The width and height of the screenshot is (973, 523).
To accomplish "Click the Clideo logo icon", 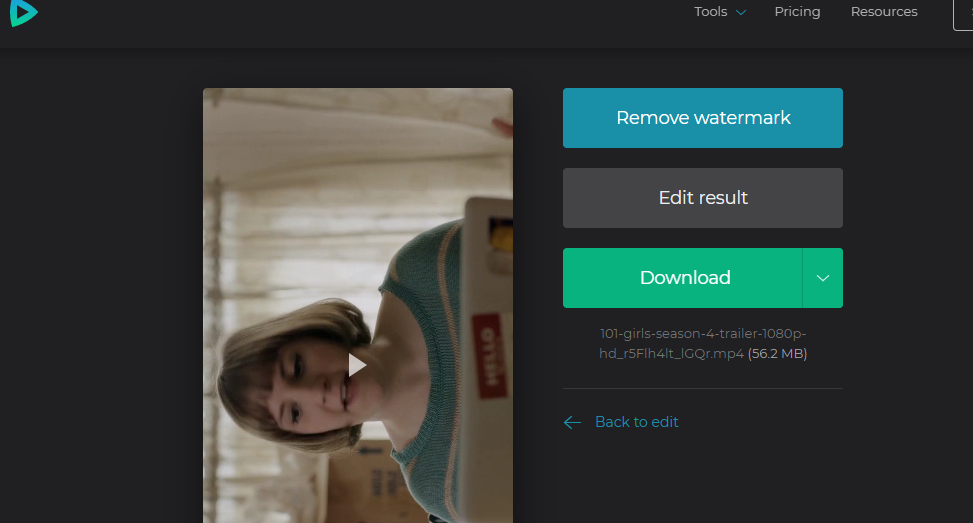I will [24, 12].
